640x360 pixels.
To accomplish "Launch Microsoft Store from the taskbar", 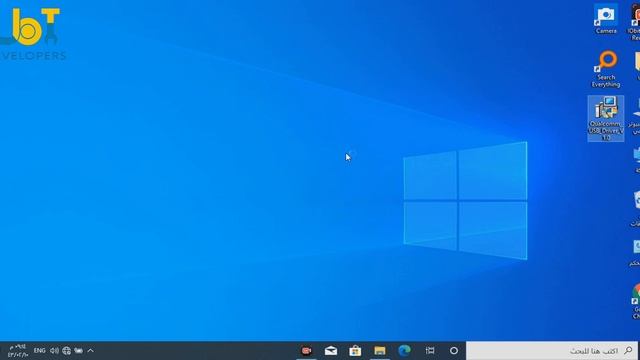I will pos(355,351).
